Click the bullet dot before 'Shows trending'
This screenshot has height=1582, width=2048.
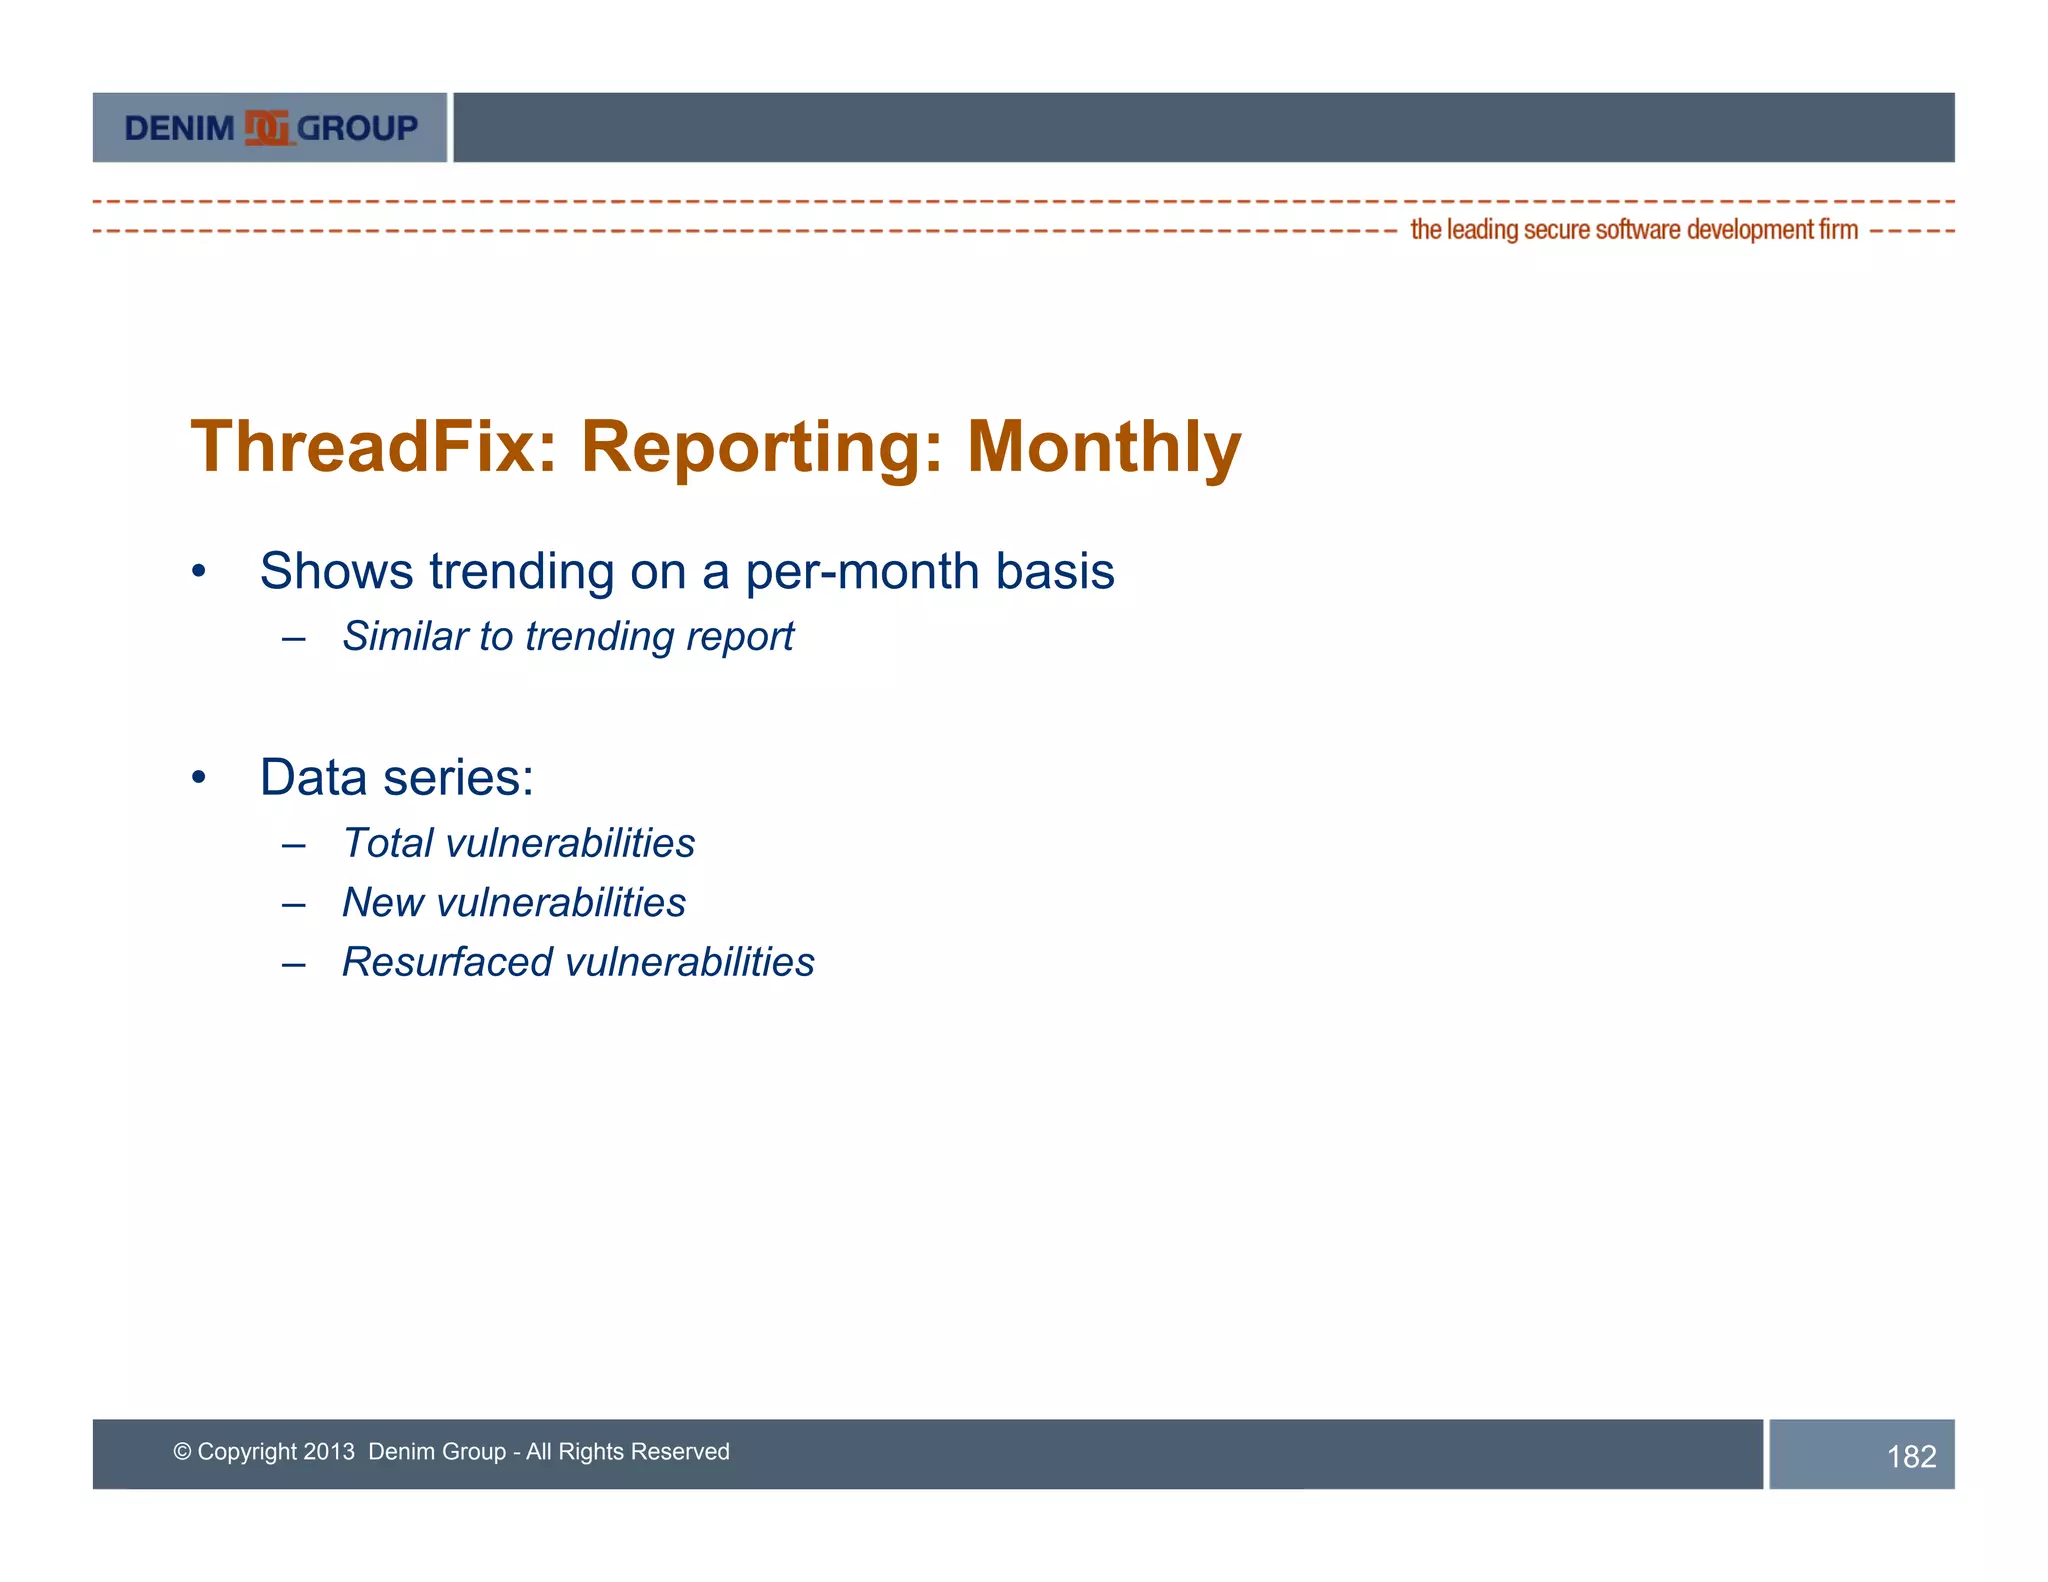[x=199, y=572]
